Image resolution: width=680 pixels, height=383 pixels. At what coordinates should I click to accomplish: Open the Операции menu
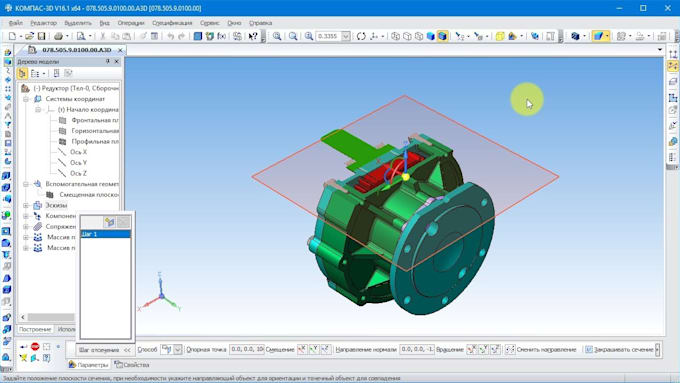click(x=131, y=23)
